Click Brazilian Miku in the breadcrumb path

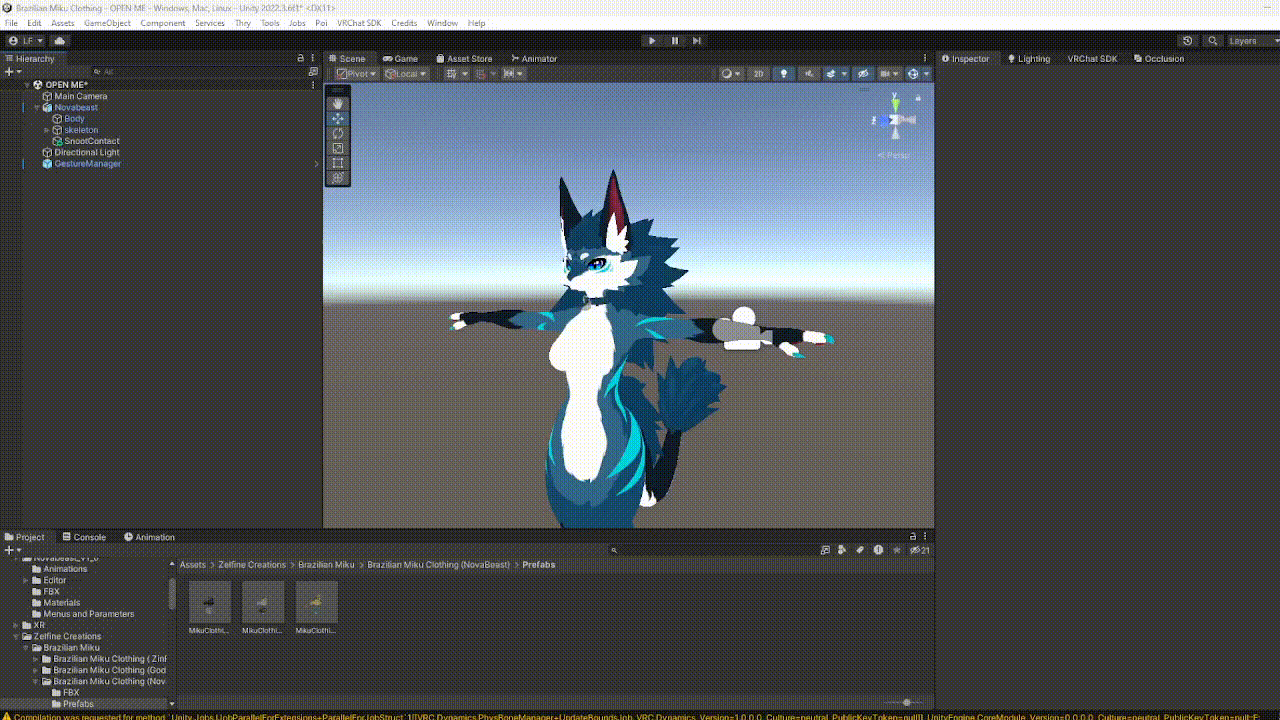point(326,565)
